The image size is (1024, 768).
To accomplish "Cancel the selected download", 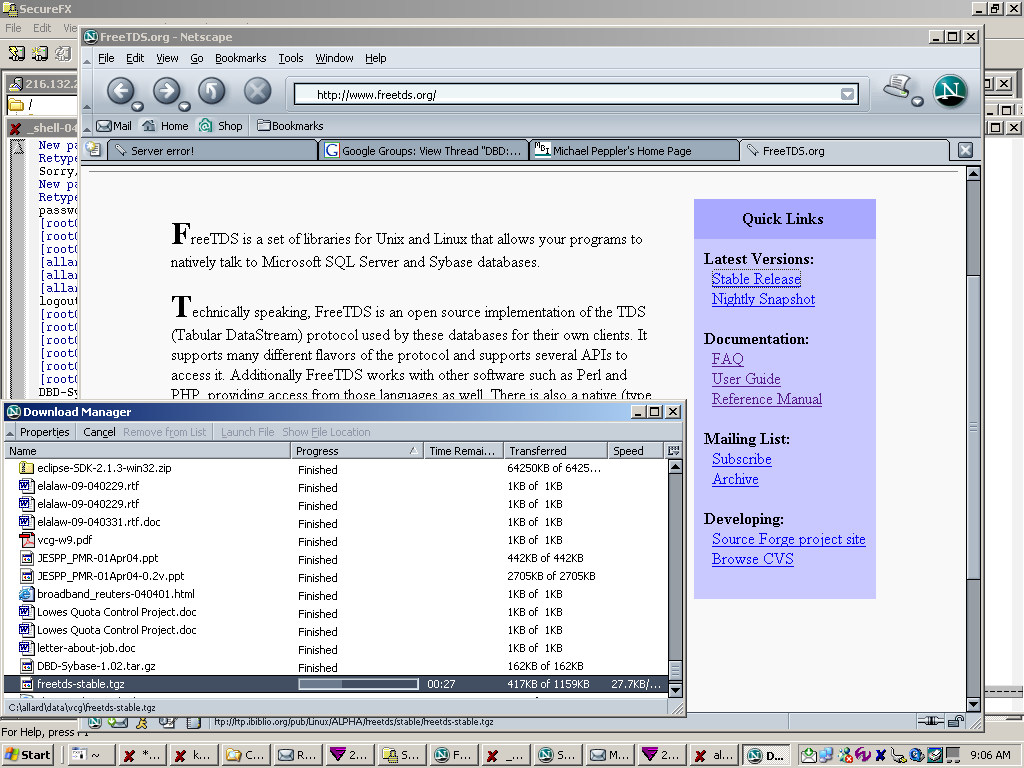I will point(99,432).
